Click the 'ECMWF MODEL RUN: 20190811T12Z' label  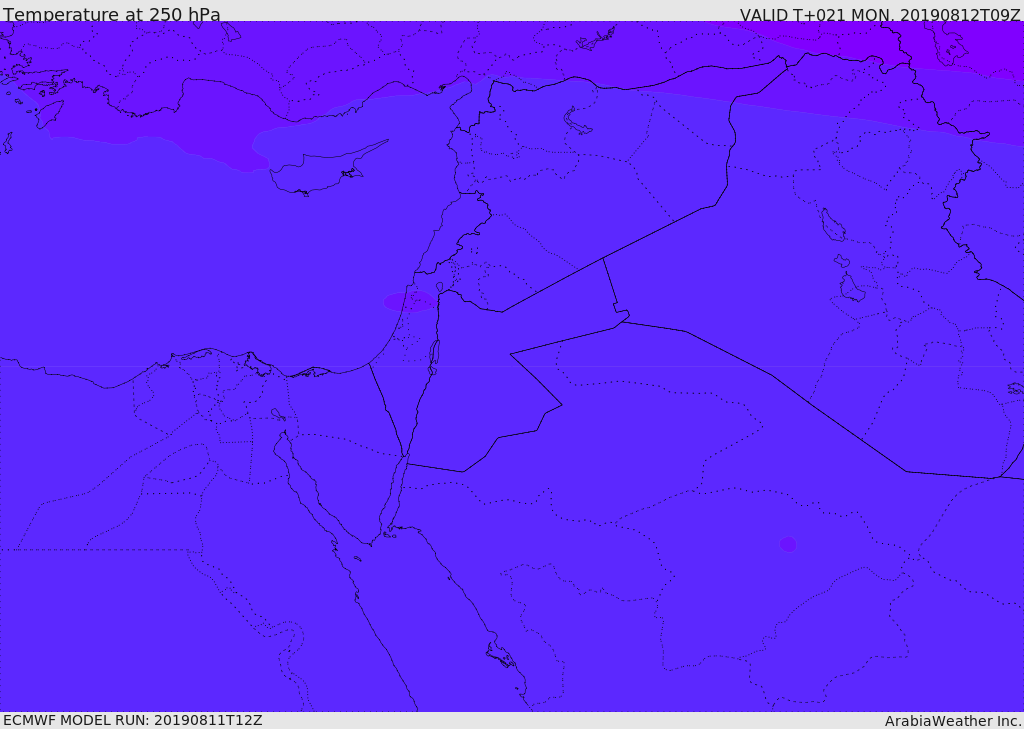tap(133, 720)
